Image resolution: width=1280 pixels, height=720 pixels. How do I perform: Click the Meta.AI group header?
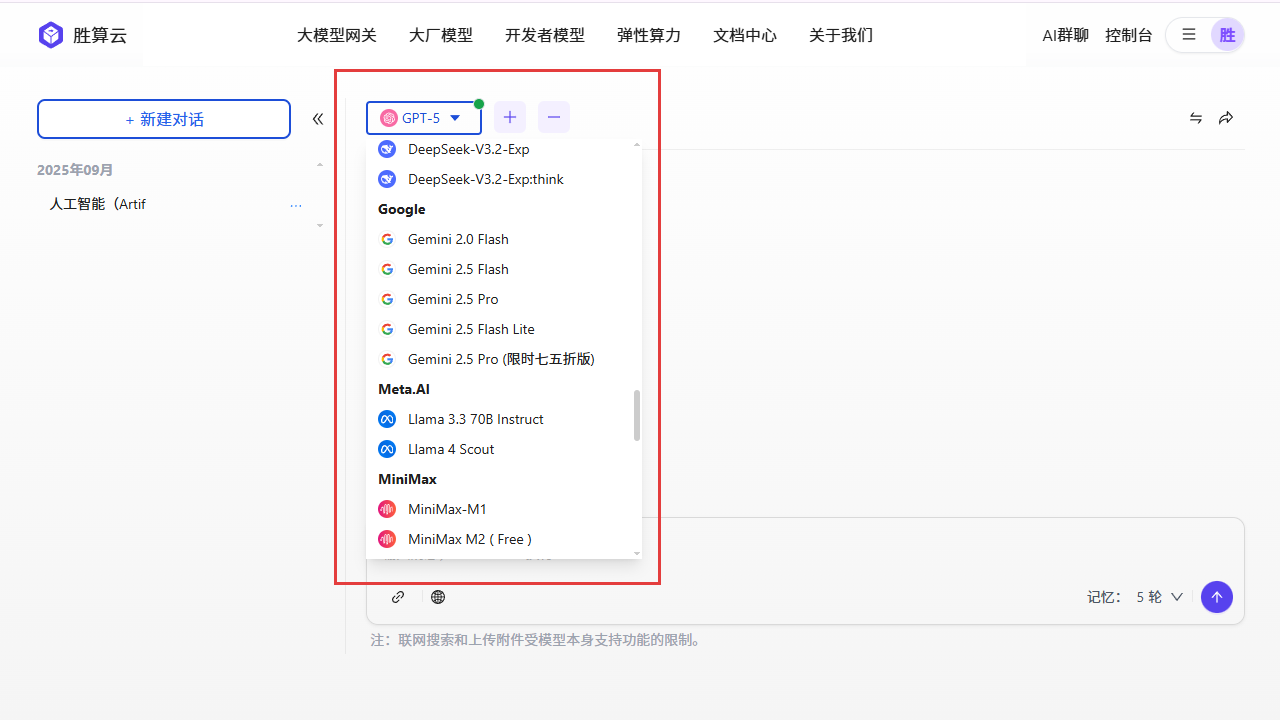point(404,389)
